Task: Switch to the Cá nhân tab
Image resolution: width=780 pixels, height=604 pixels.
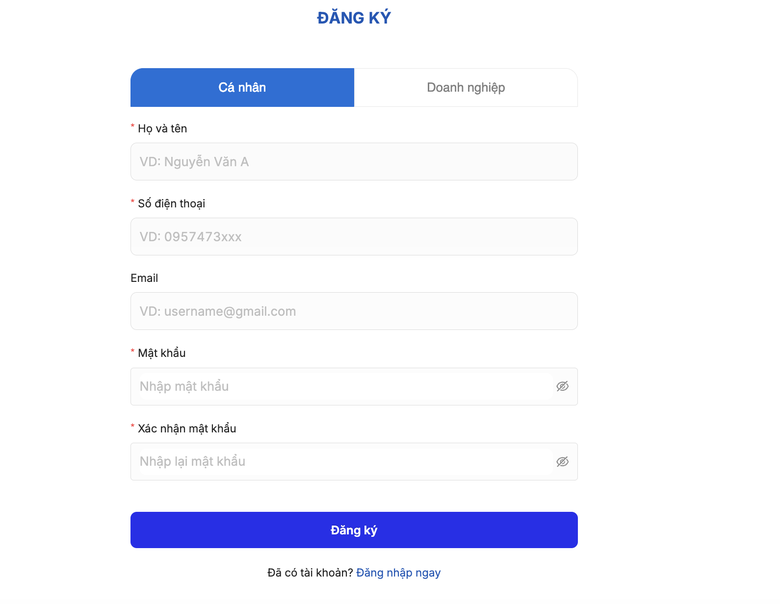Action: click(x=242, y=87)
